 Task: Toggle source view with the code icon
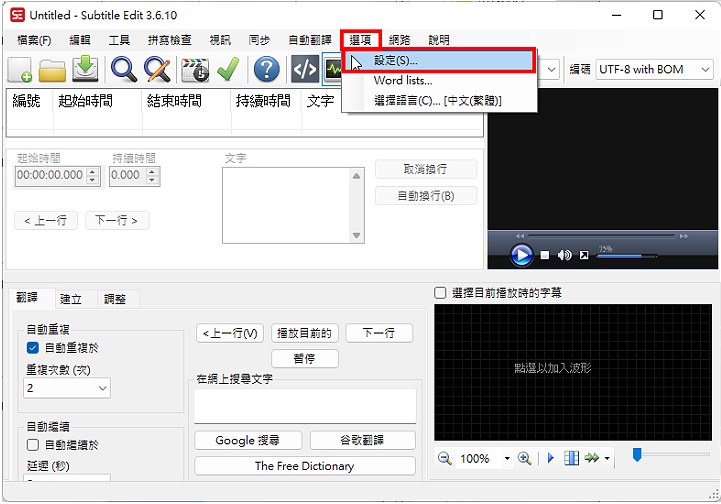pyautogui.click(x=304, y=69)
